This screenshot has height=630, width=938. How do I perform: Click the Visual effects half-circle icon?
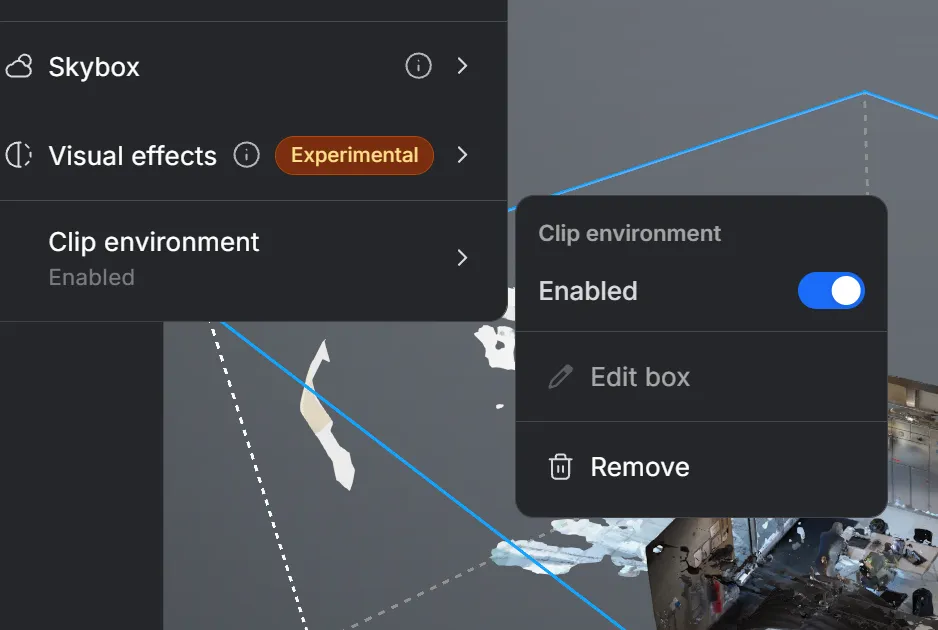[x=19, y=155]
